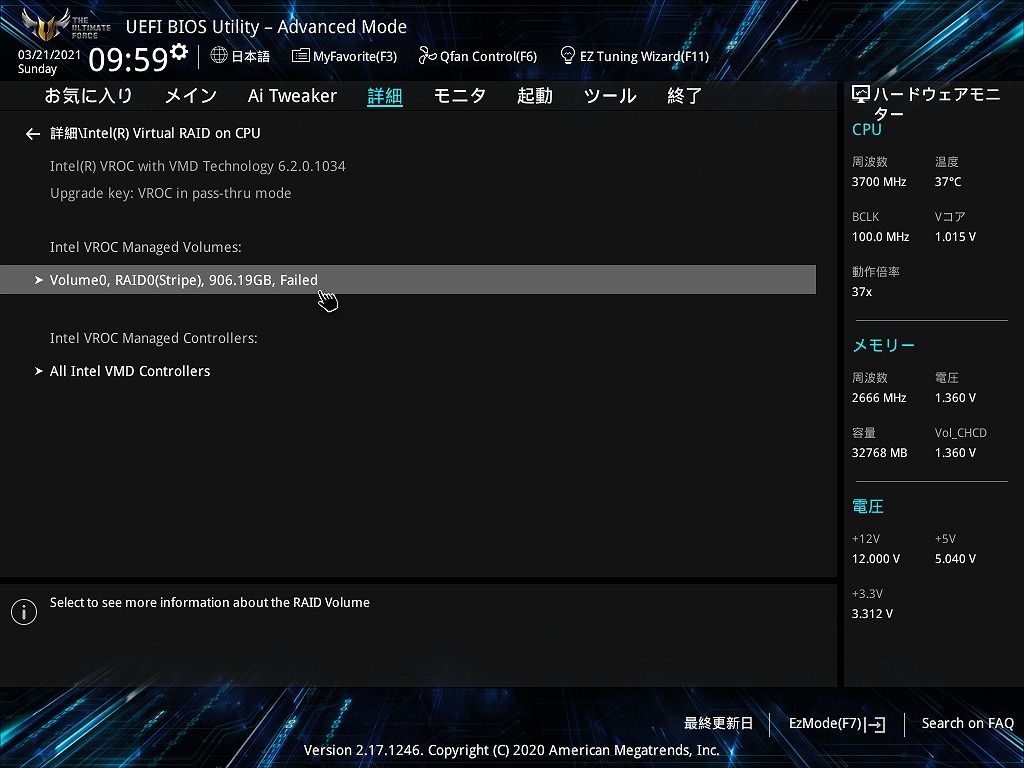Click the CPU frequency value 3700 MHz

[x=879, y=182]
